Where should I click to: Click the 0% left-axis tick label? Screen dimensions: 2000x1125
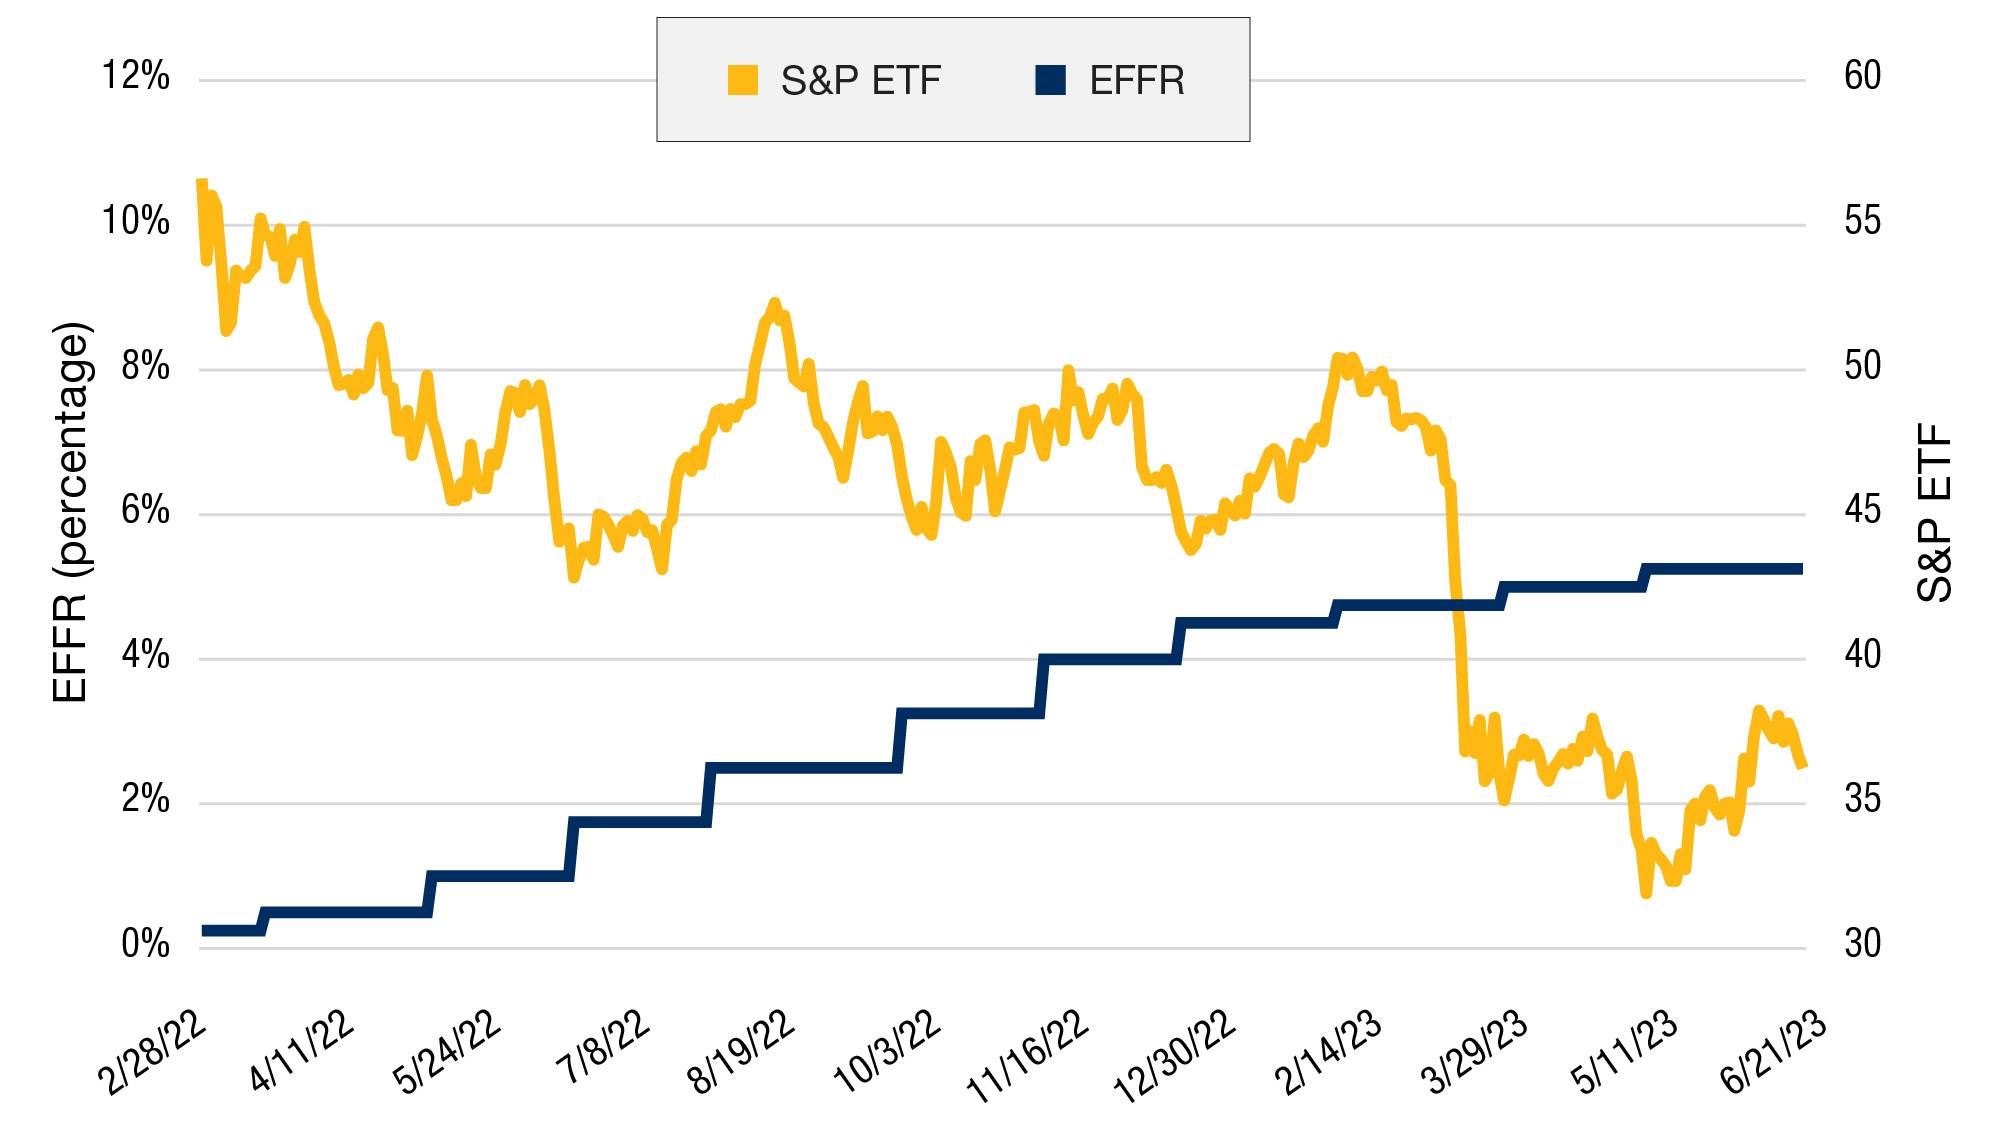pos(145,943)
